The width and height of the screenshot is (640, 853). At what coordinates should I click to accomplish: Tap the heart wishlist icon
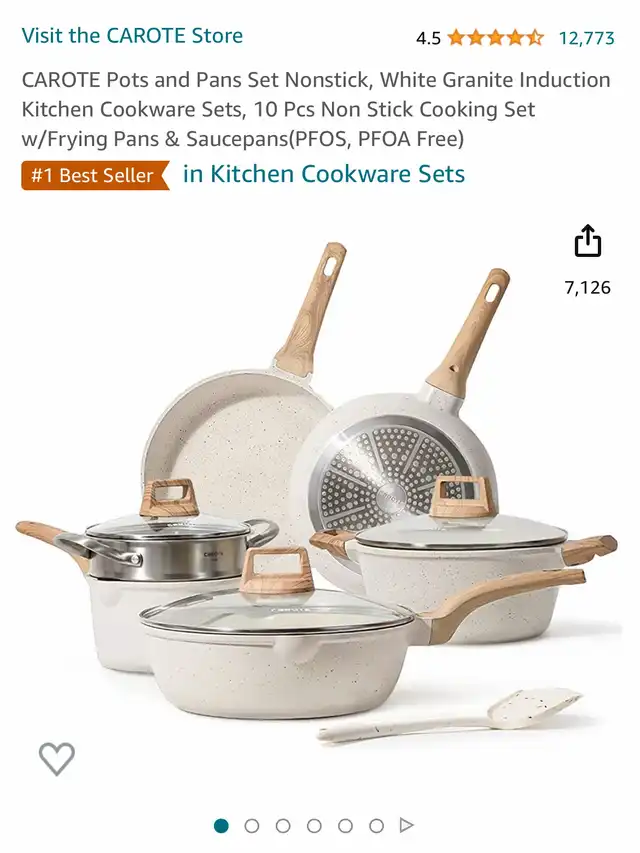click(x=57, y=758)
